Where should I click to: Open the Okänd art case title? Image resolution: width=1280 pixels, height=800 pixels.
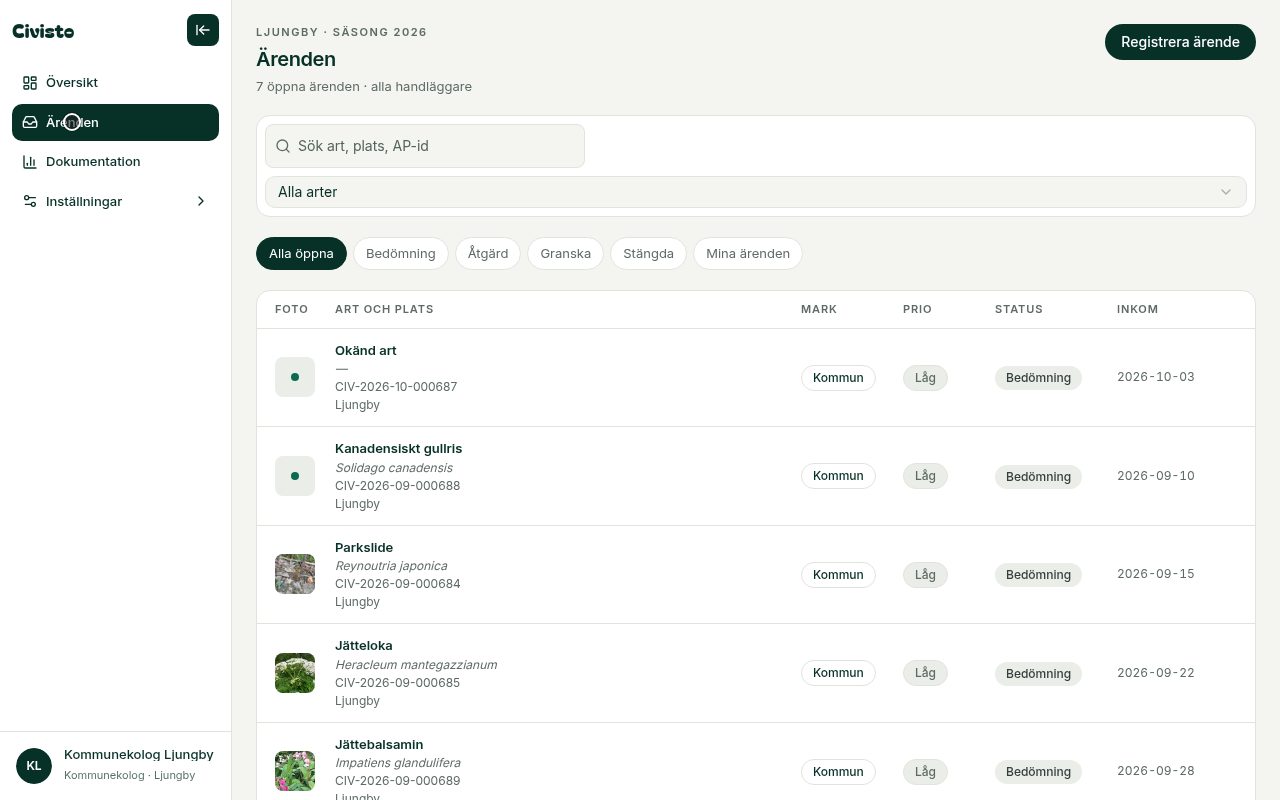pos(366,351)
